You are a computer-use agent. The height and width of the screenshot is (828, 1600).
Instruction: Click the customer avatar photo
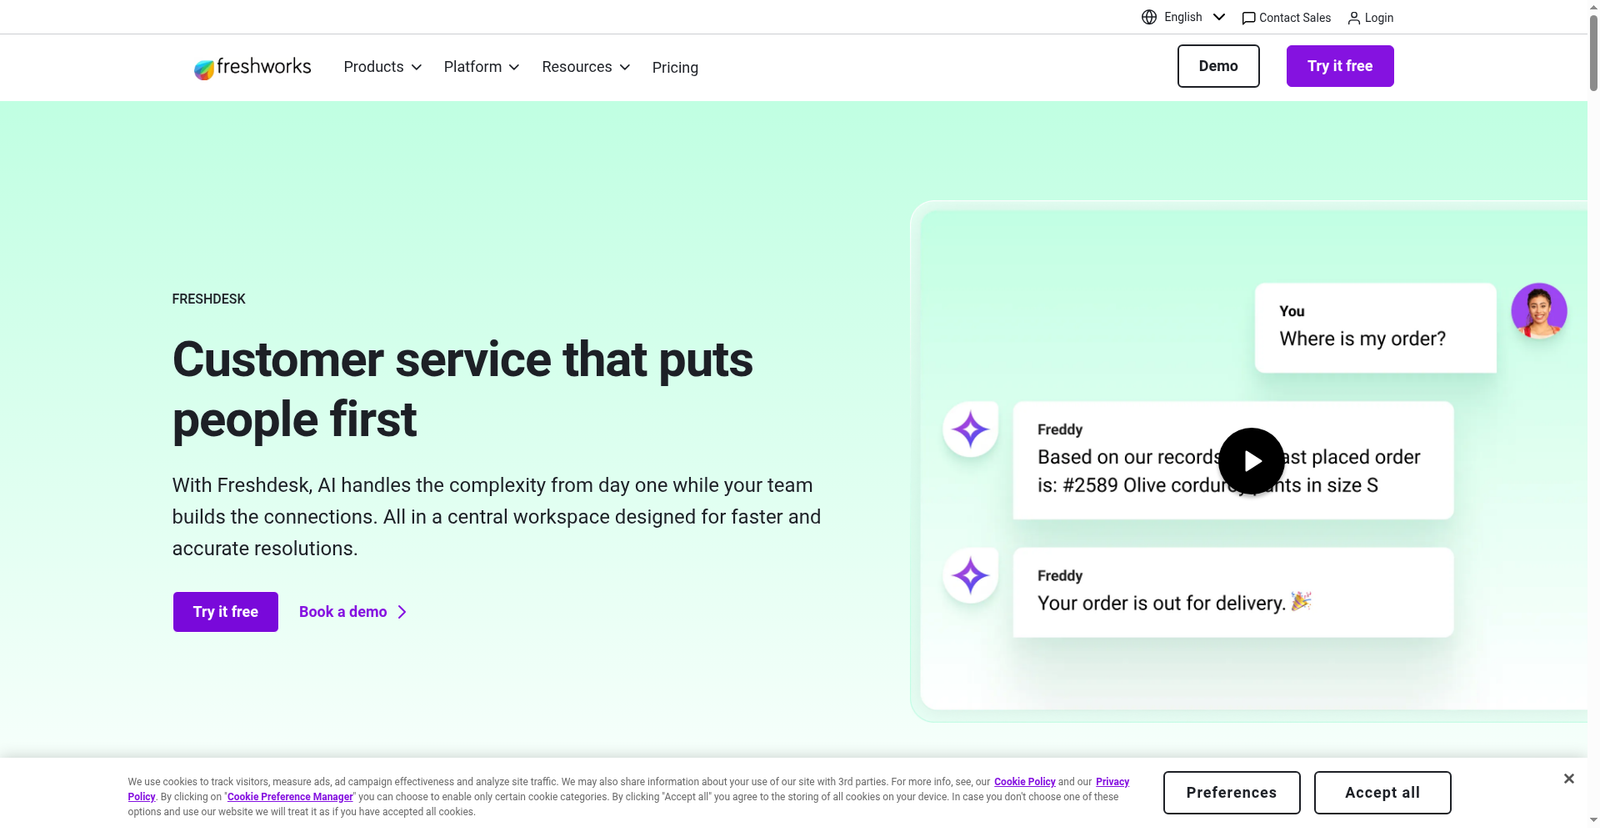(1538, 311)
